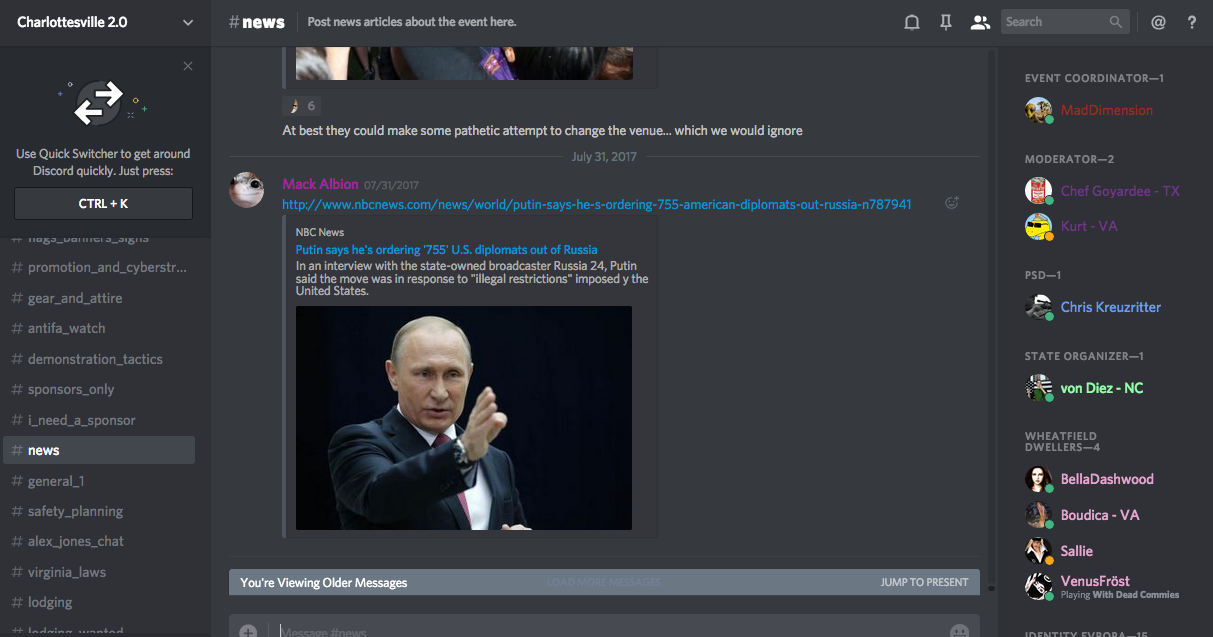The width and height of the screenshot is (1213, 637).
Task: Open the nbcnews.com article URL
Action: point(596,204)
